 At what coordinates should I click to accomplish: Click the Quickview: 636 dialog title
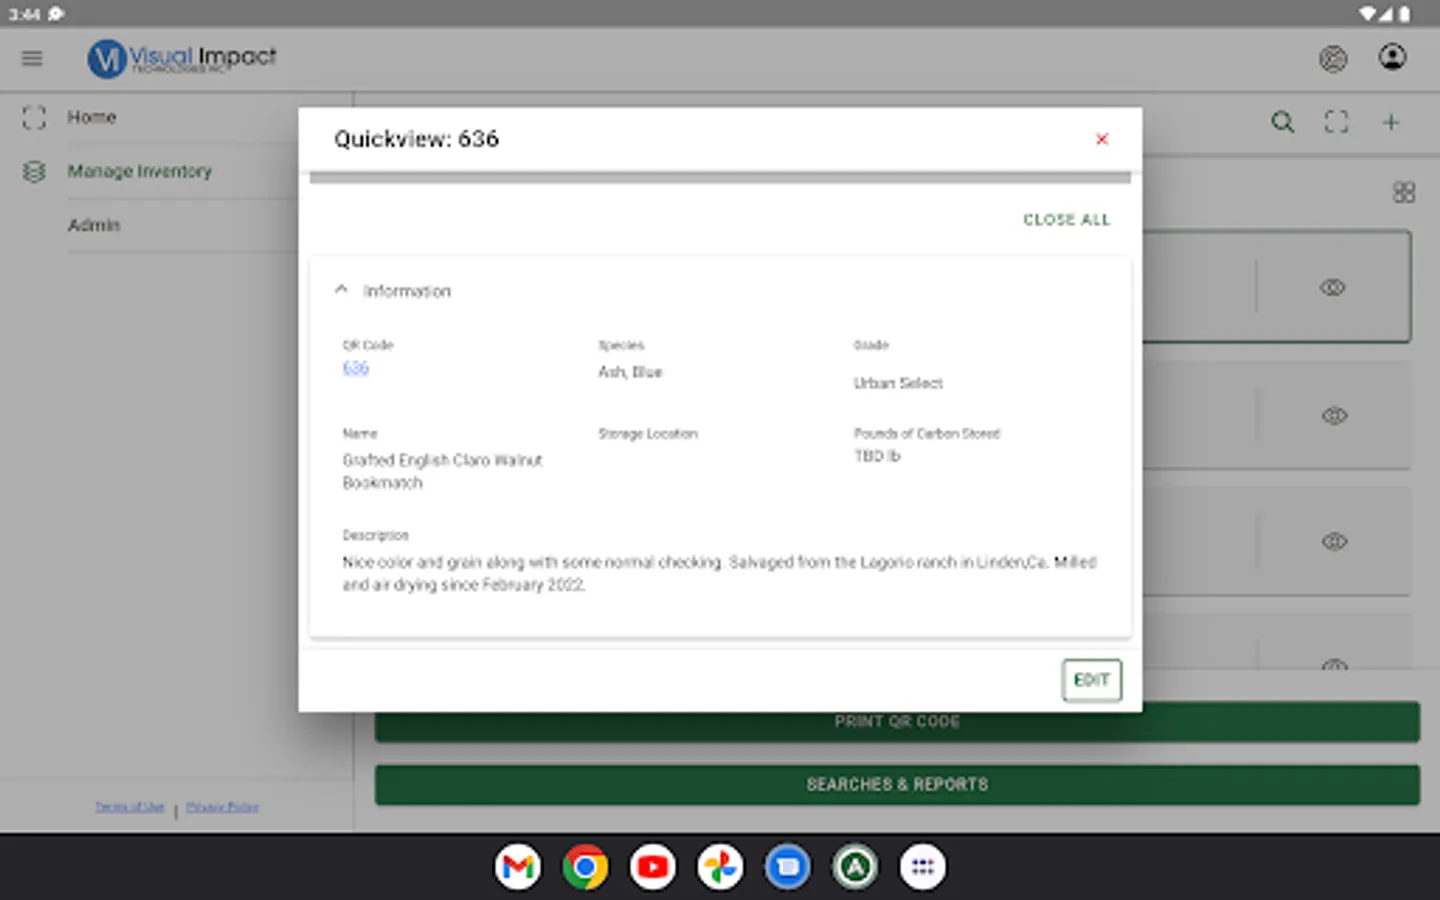coord(416,139)
